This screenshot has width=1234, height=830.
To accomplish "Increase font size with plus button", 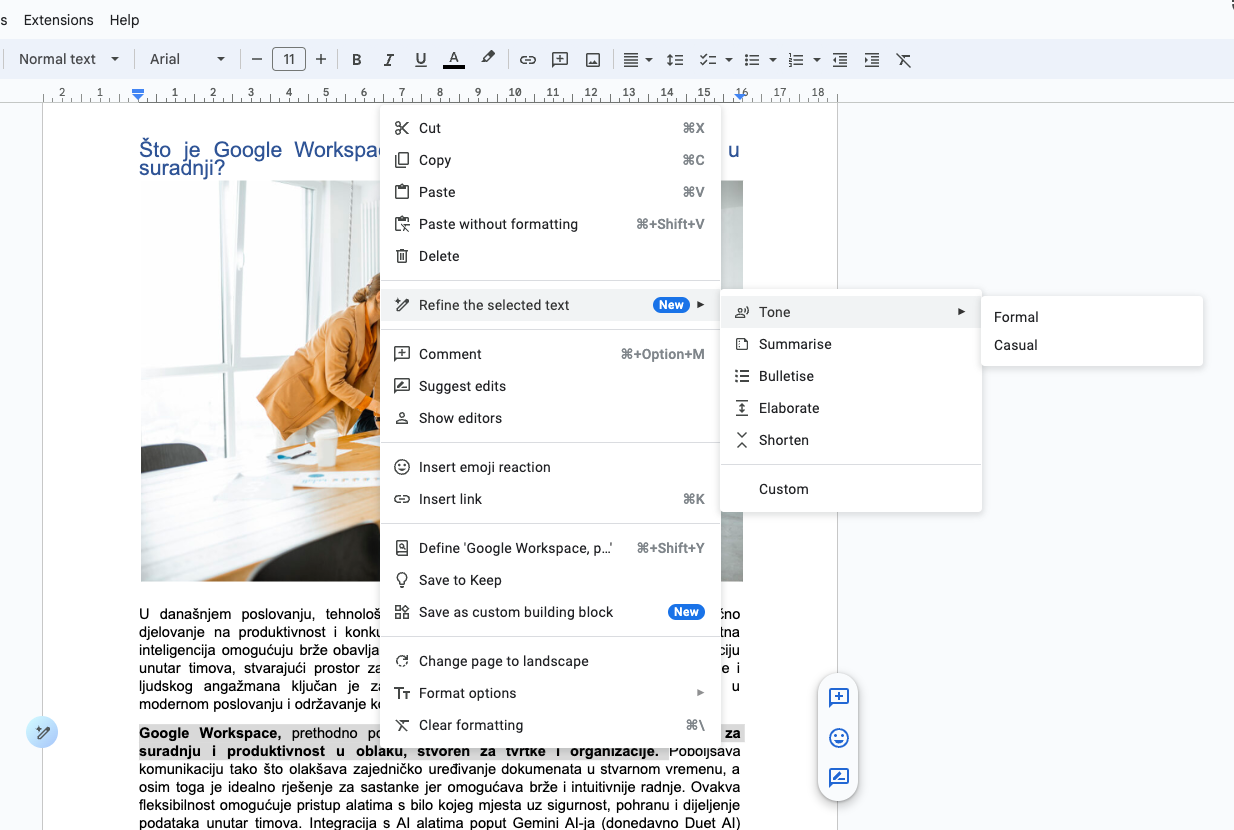I will (x=321, y=60).
